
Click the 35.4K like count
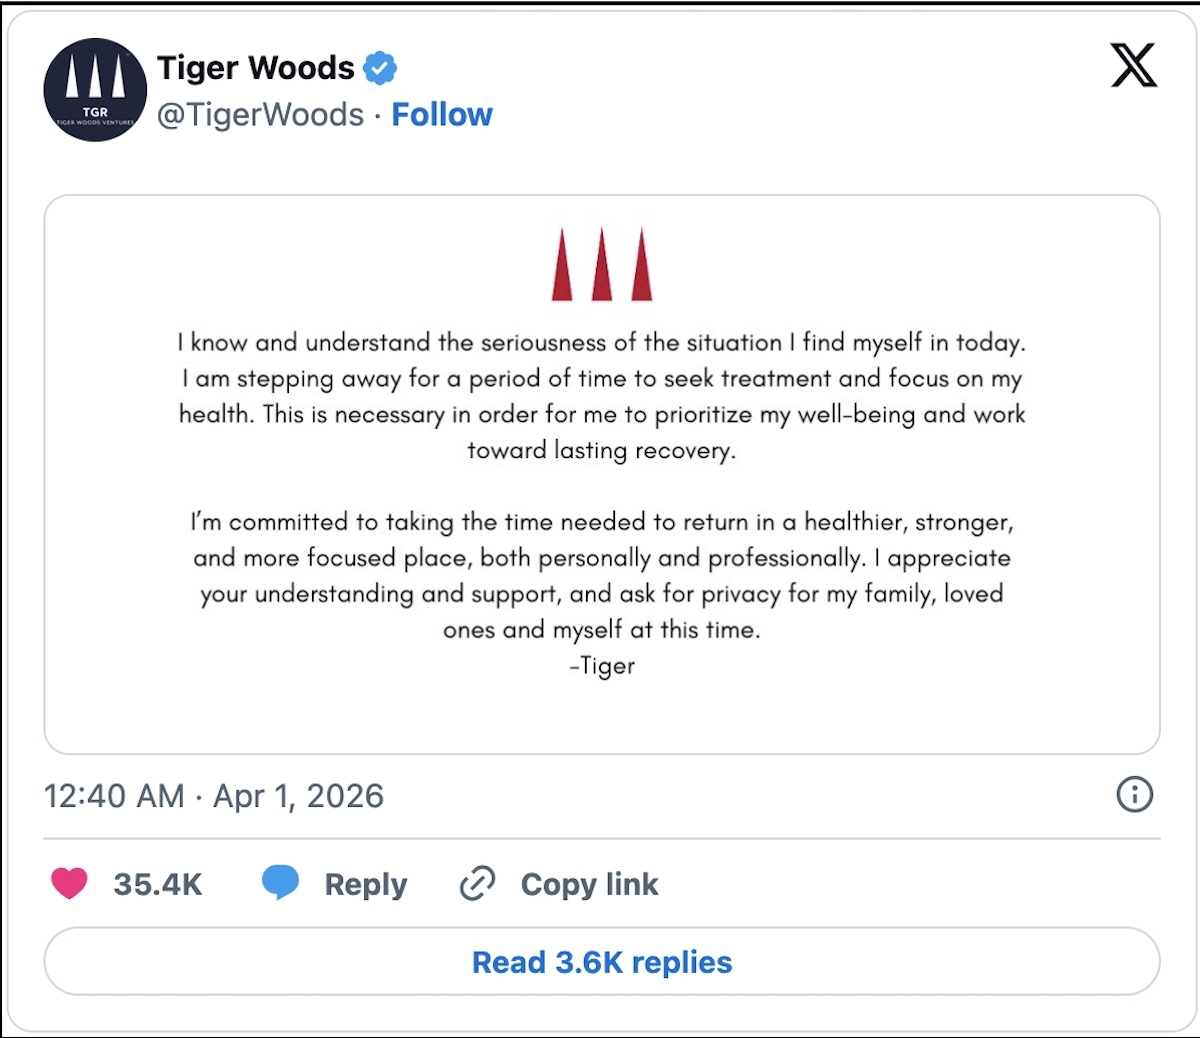158,885
